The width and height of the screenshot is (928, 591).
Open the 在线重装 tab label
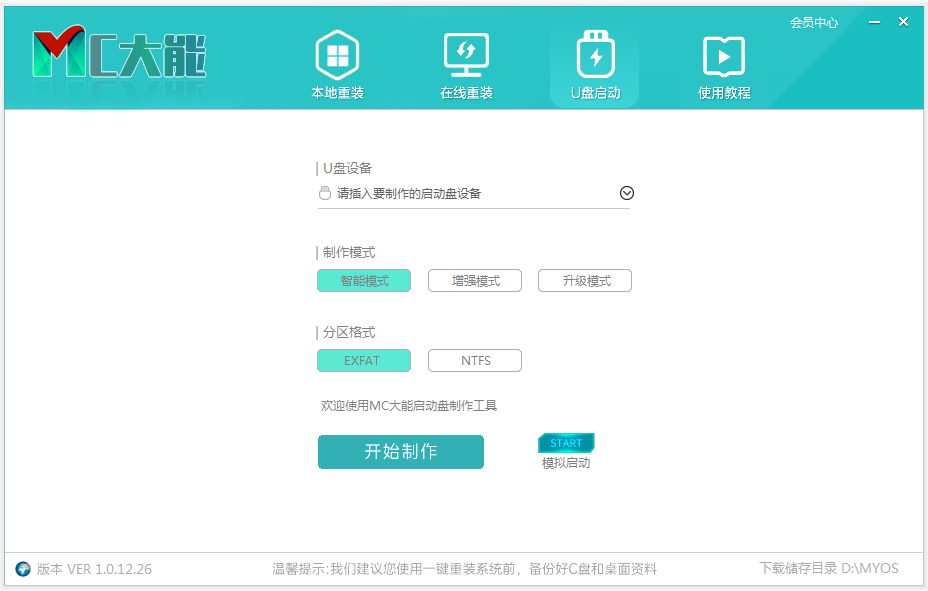click(x=466, y=93)
